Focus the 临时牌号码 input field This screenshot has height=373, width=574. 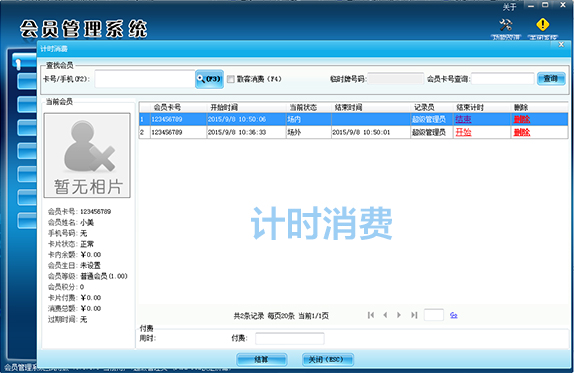396,79
